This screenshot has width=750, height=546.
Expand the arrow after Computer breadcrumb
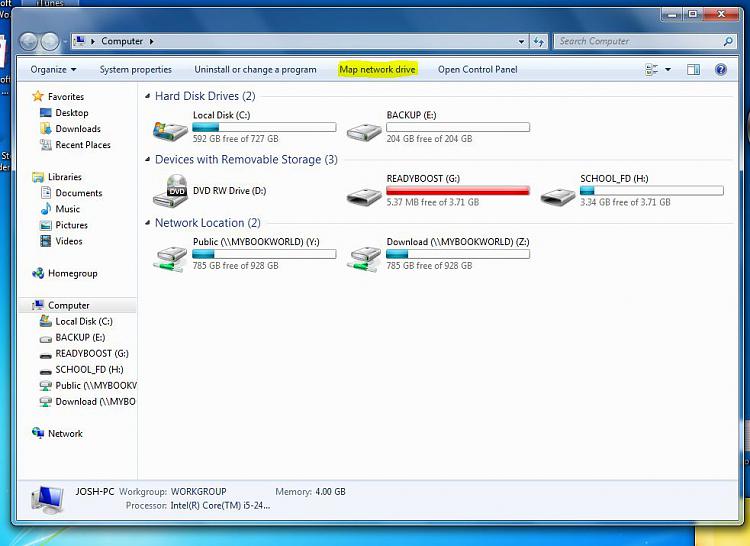[x=151, y=42]
